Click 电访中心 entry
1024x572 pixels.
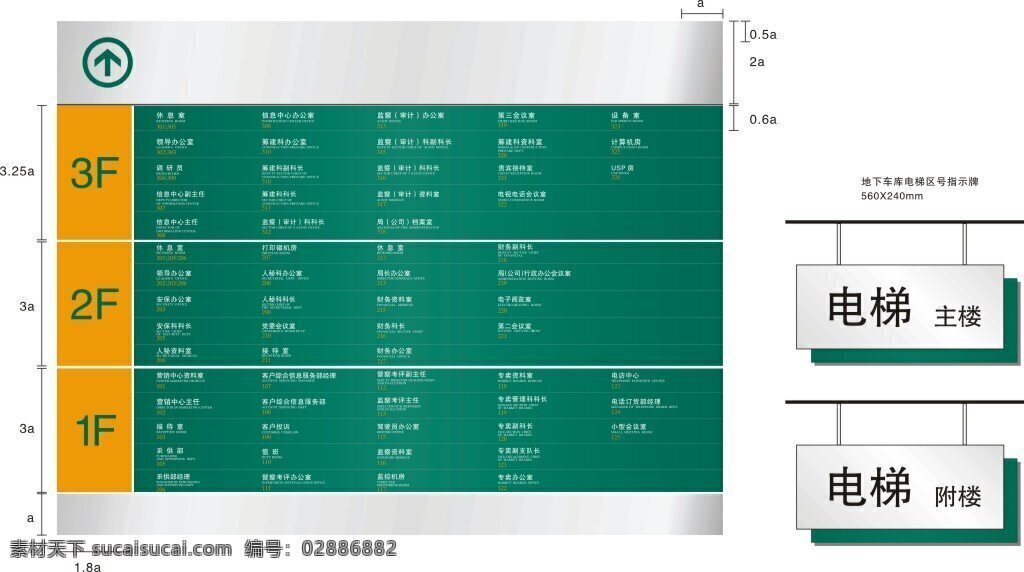click(626, 376)
